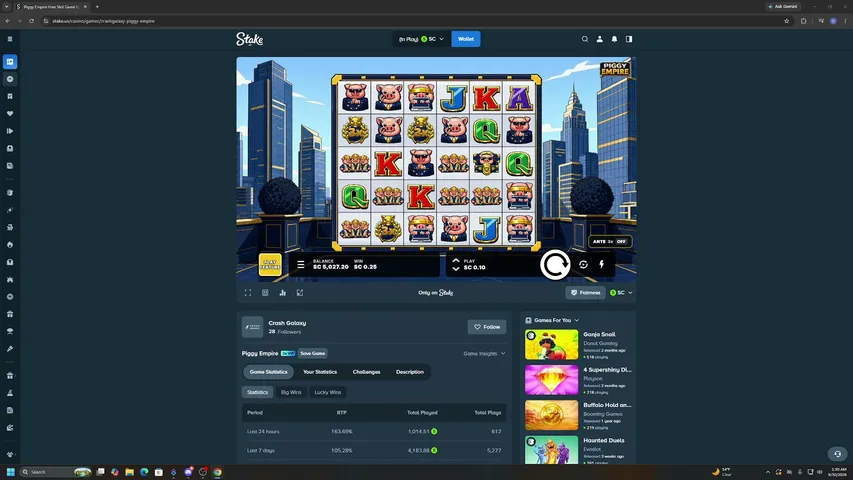
Task: Click the Last 7 days row label
Action: pyautogui.click(x=261, y=451)
